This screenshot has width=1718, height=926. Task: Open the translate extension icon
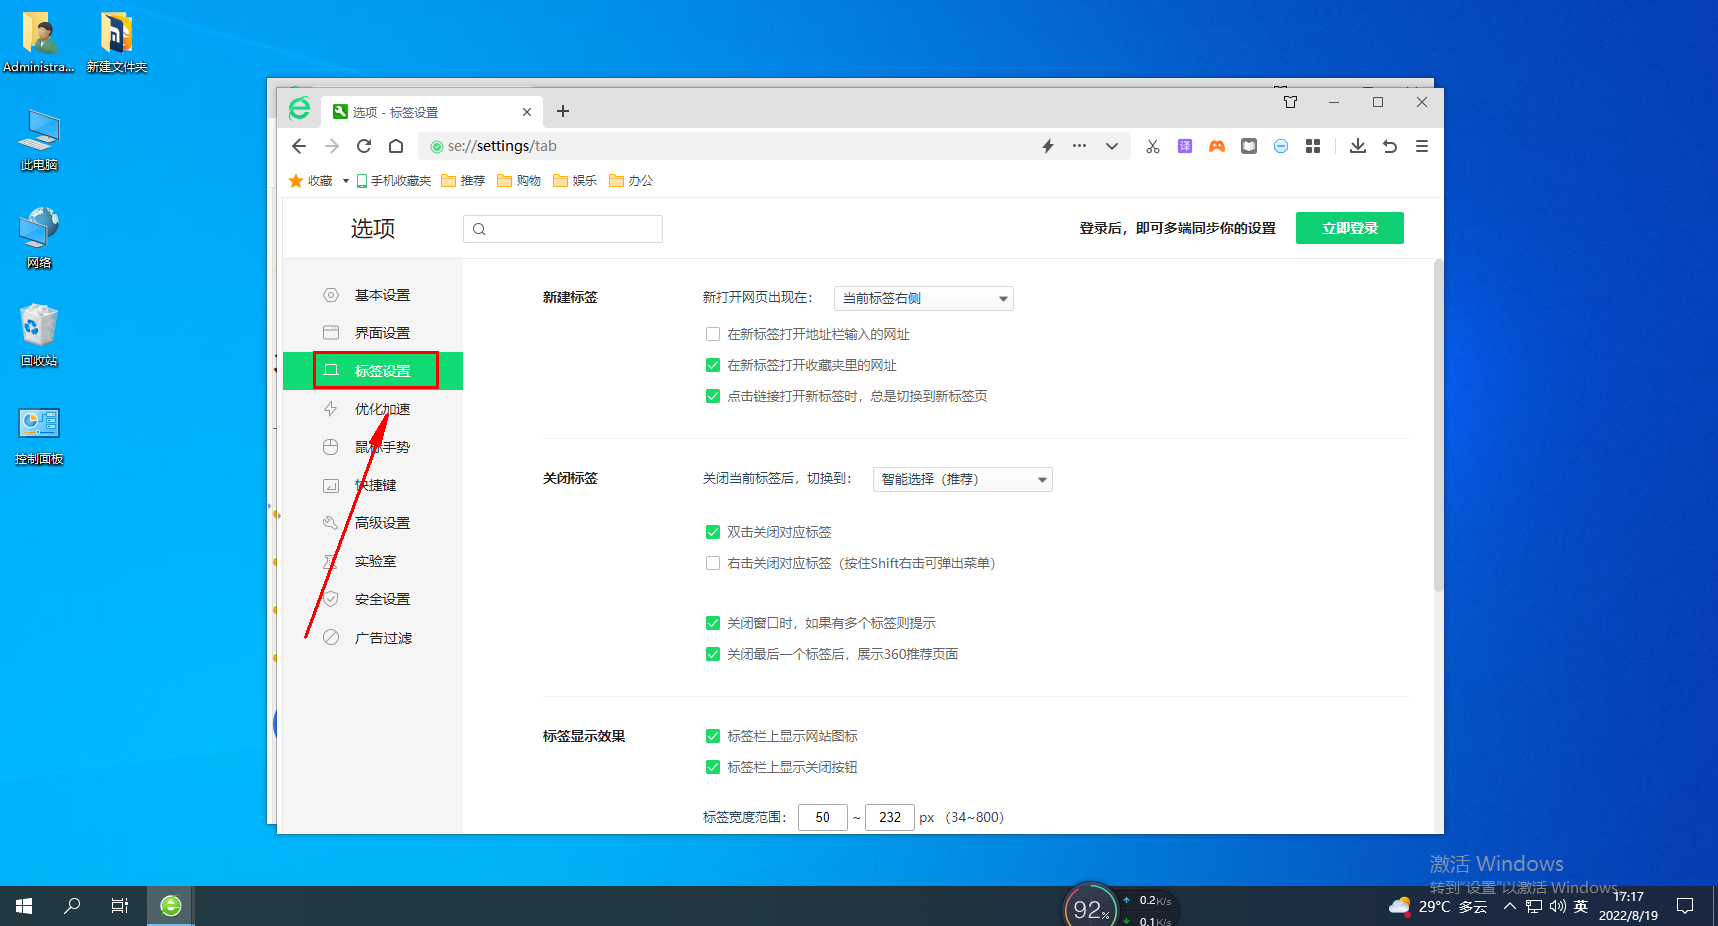tap(1185, 146)
